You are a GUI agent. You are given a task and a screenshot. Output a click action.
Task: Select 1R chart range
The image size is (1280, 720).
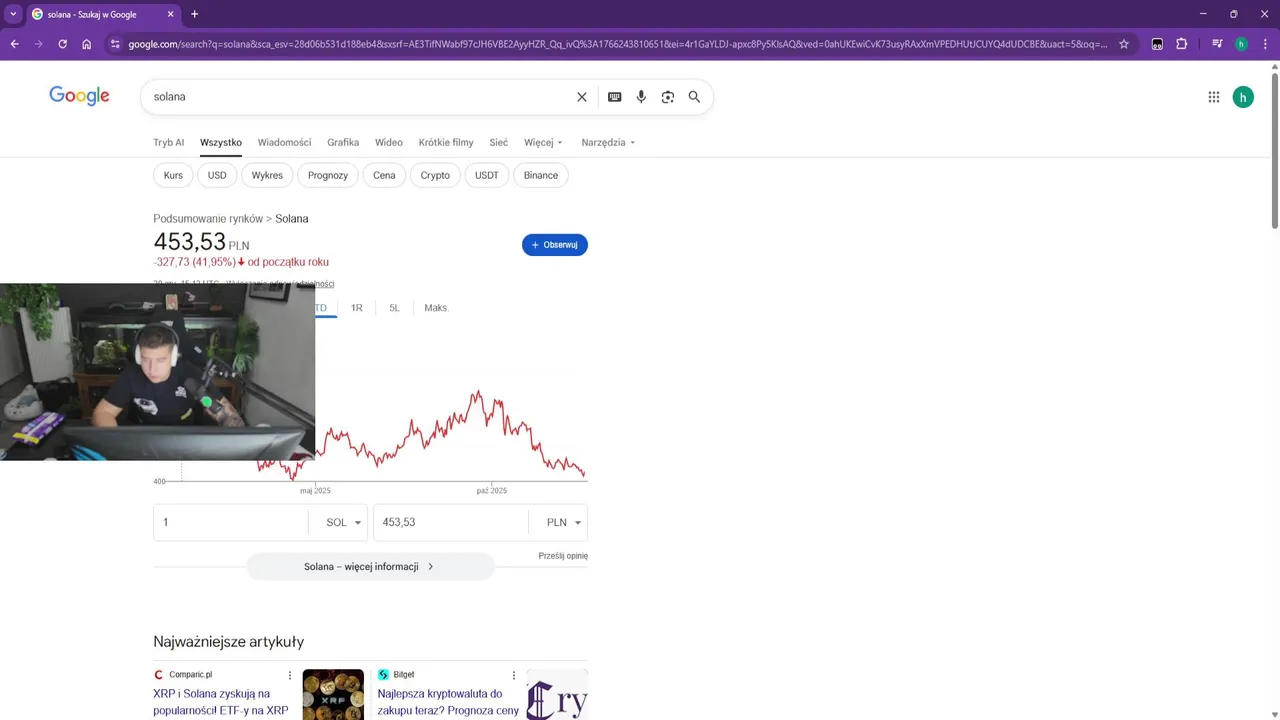pos(357,308)
